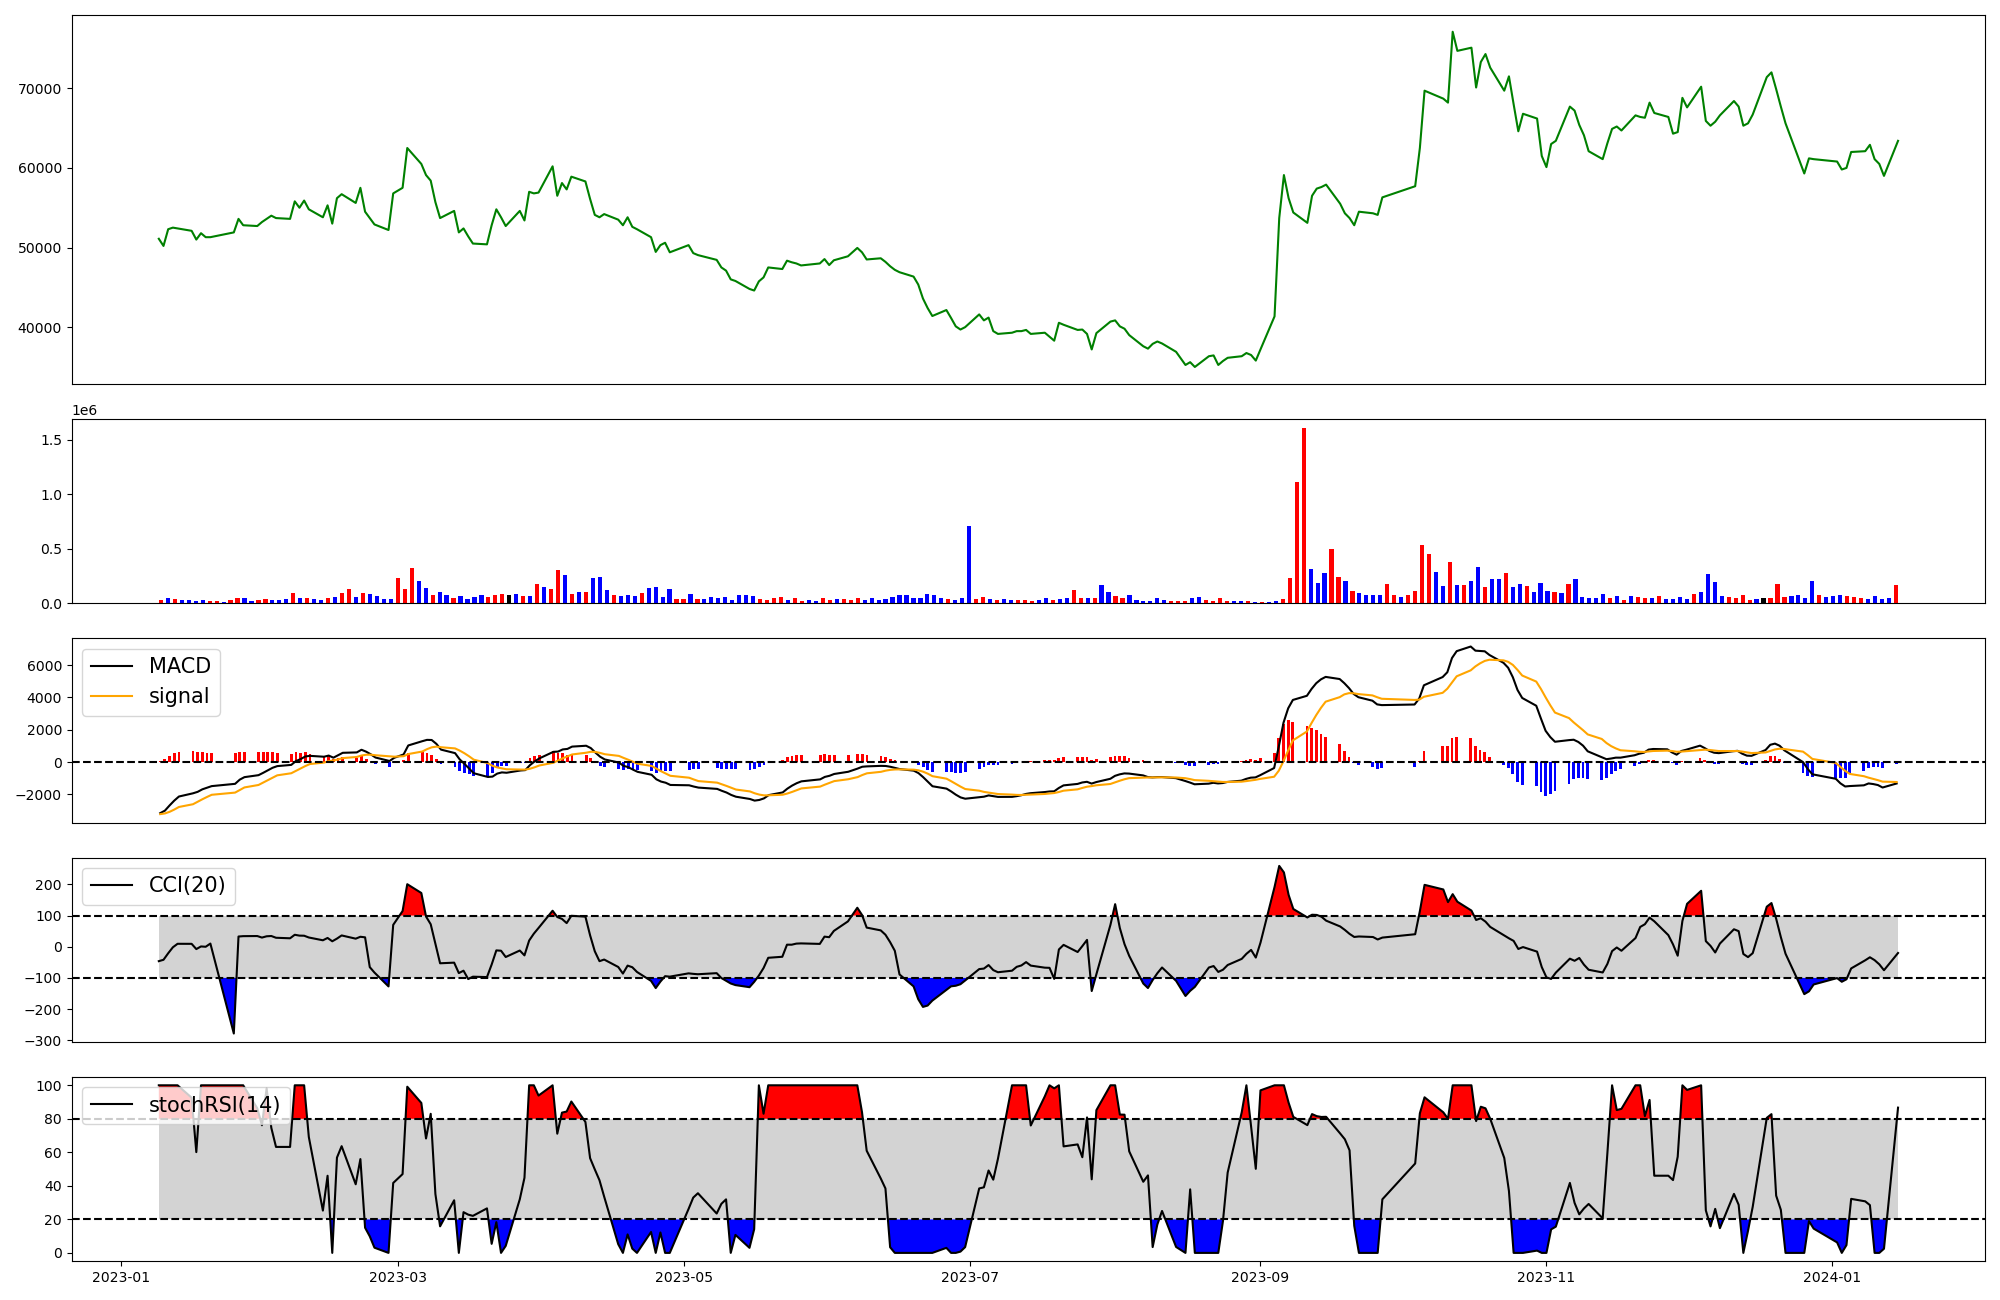Image resolution: width=2000 pixels, height=1300 pixels.
Task: Click the signal legend entry
Action: pos(179,696)
